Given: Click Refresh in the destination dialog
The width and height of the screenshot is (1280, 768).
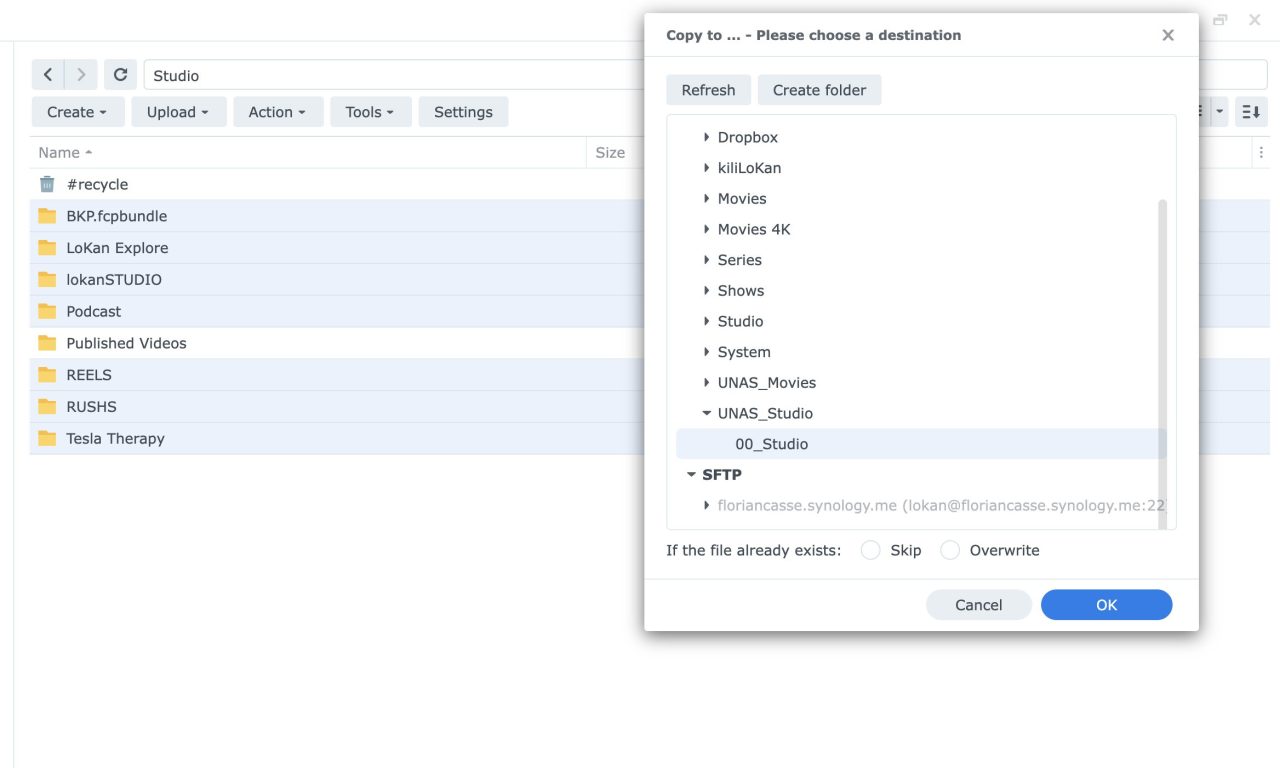Looking at the screenshot, I should (708, 90).
